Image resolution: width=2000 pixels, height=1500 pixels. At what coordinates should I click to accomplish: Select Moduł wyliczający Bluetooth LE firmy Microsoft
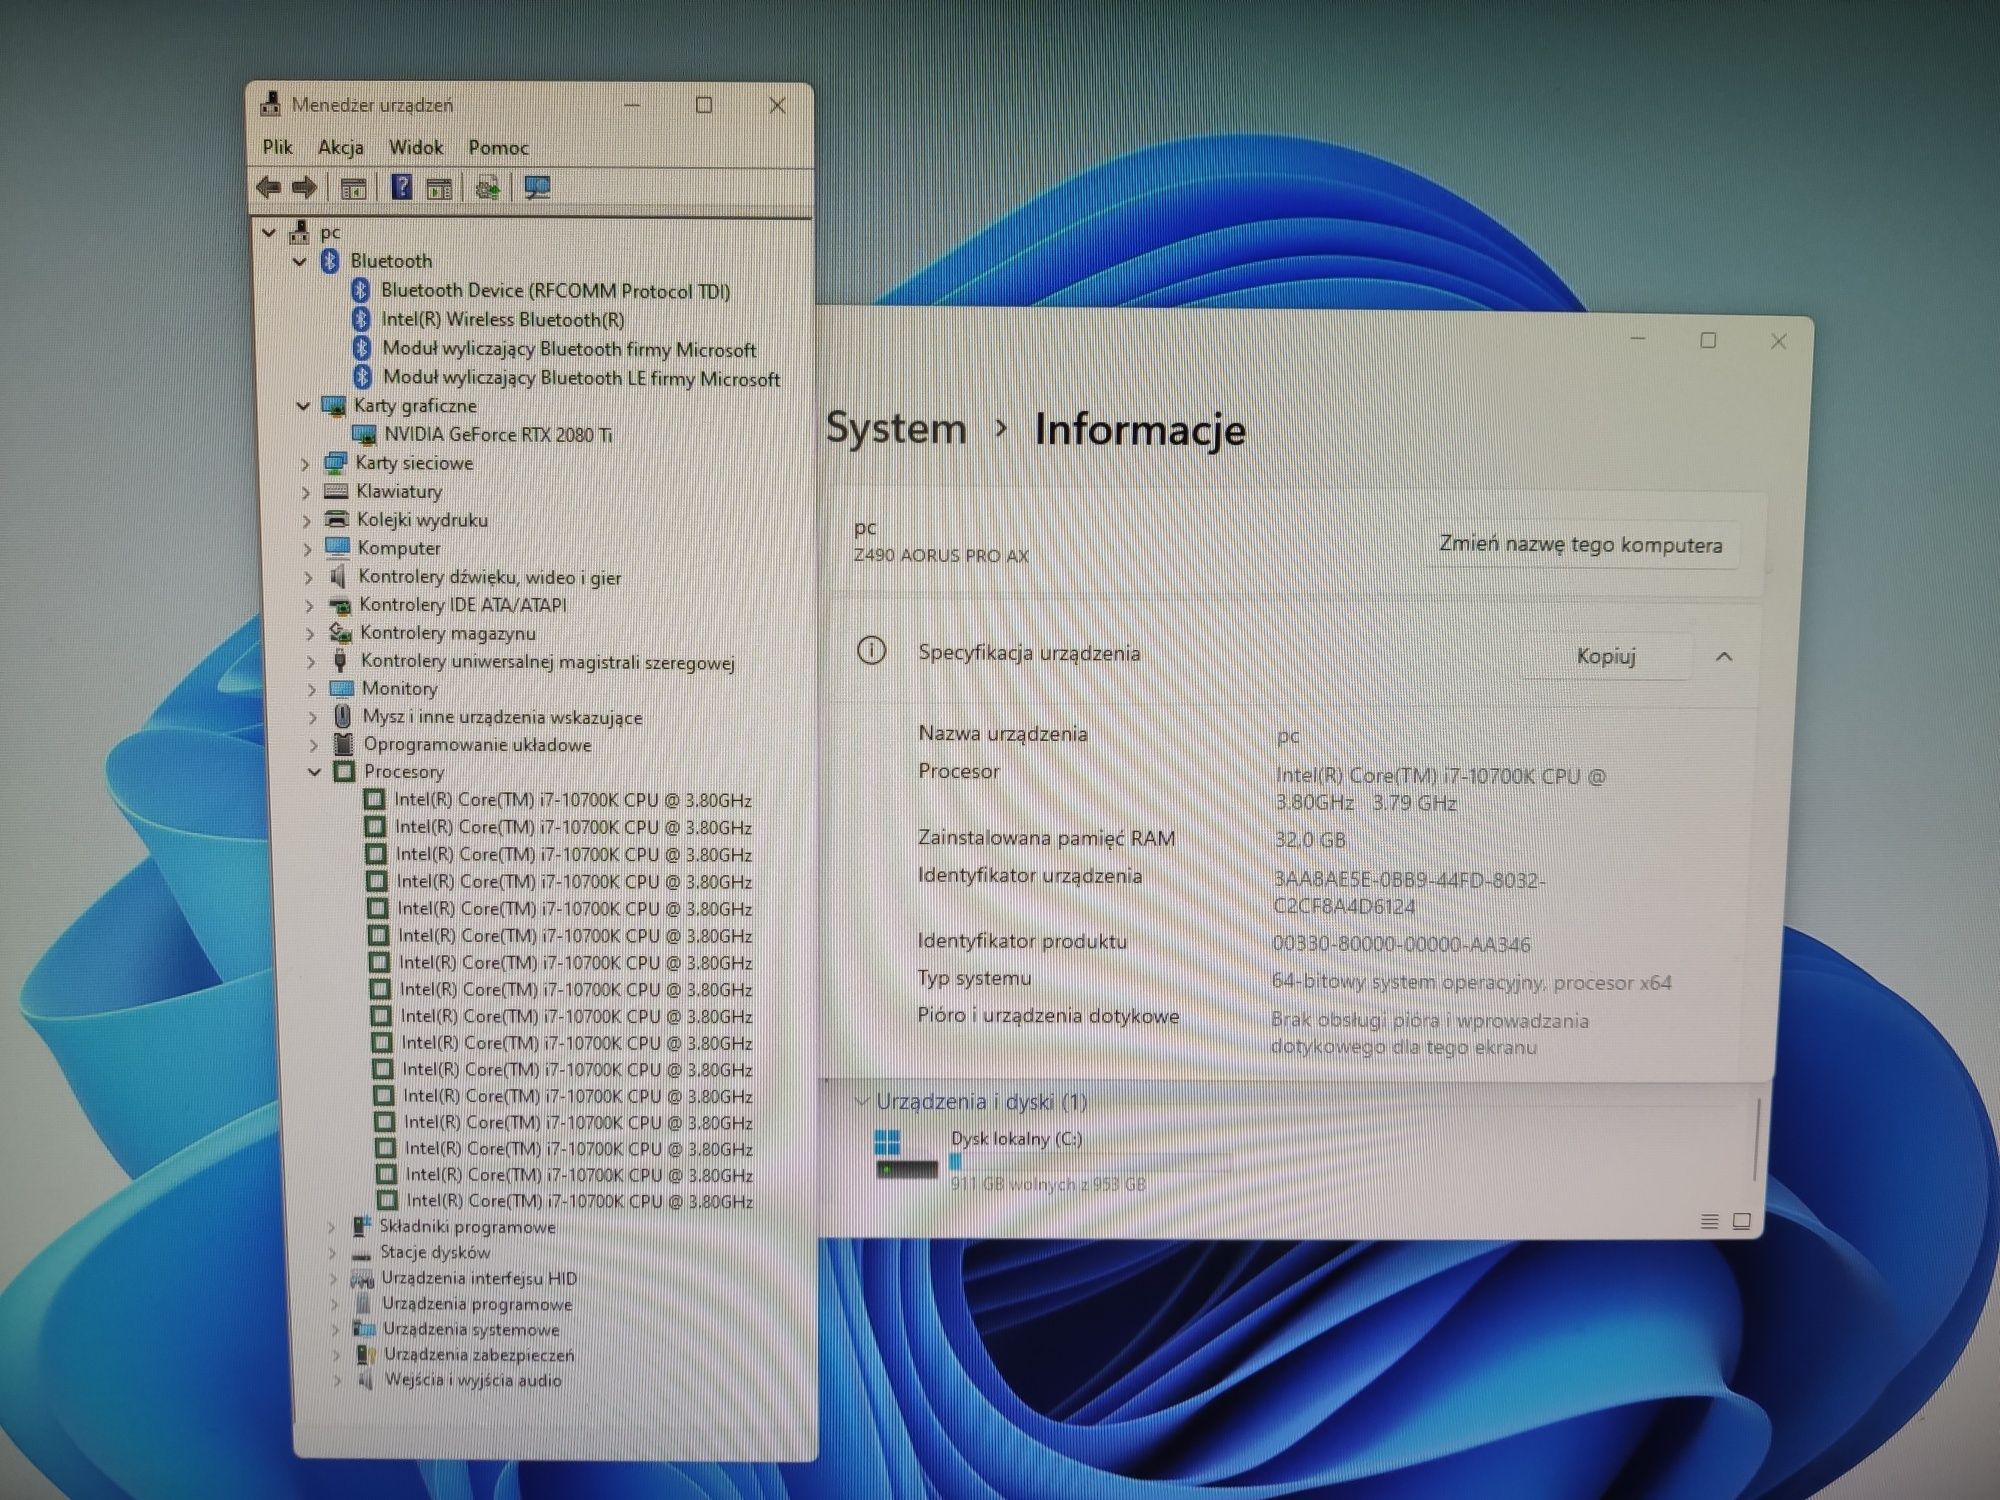pos(581,378)
